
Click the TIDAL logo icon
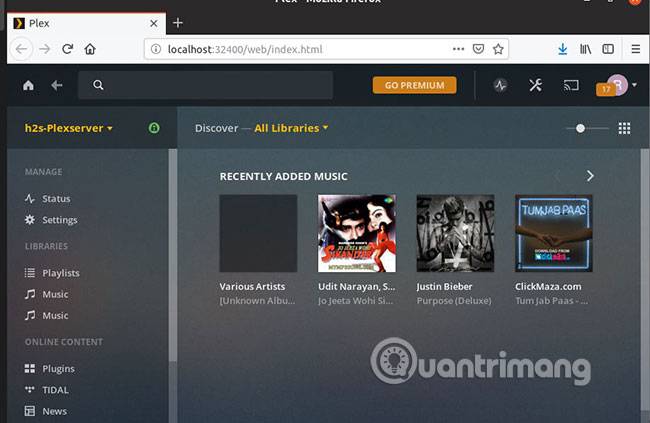tap(30, 390)
